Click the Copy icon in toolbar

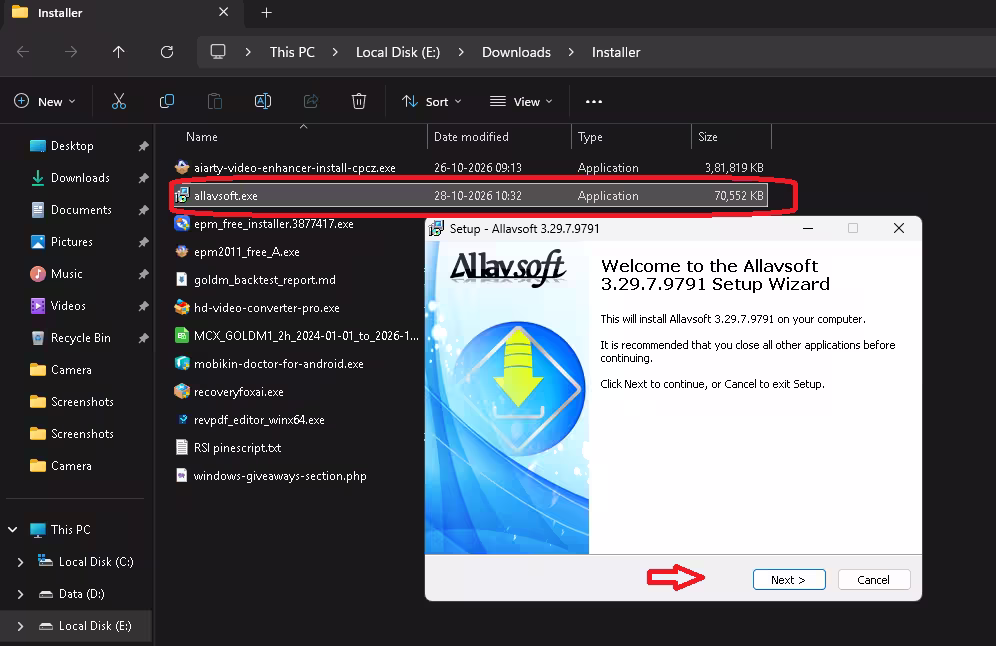[x=166, y=101]
